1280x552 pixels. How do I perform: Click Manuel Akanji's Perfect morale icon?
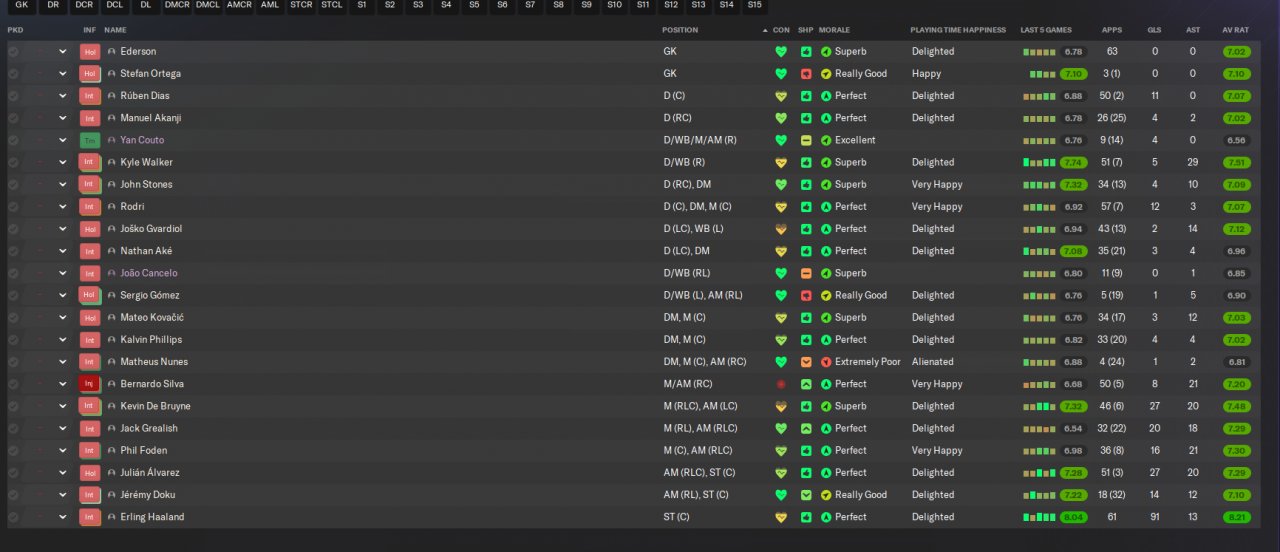[x=826, y=118]
